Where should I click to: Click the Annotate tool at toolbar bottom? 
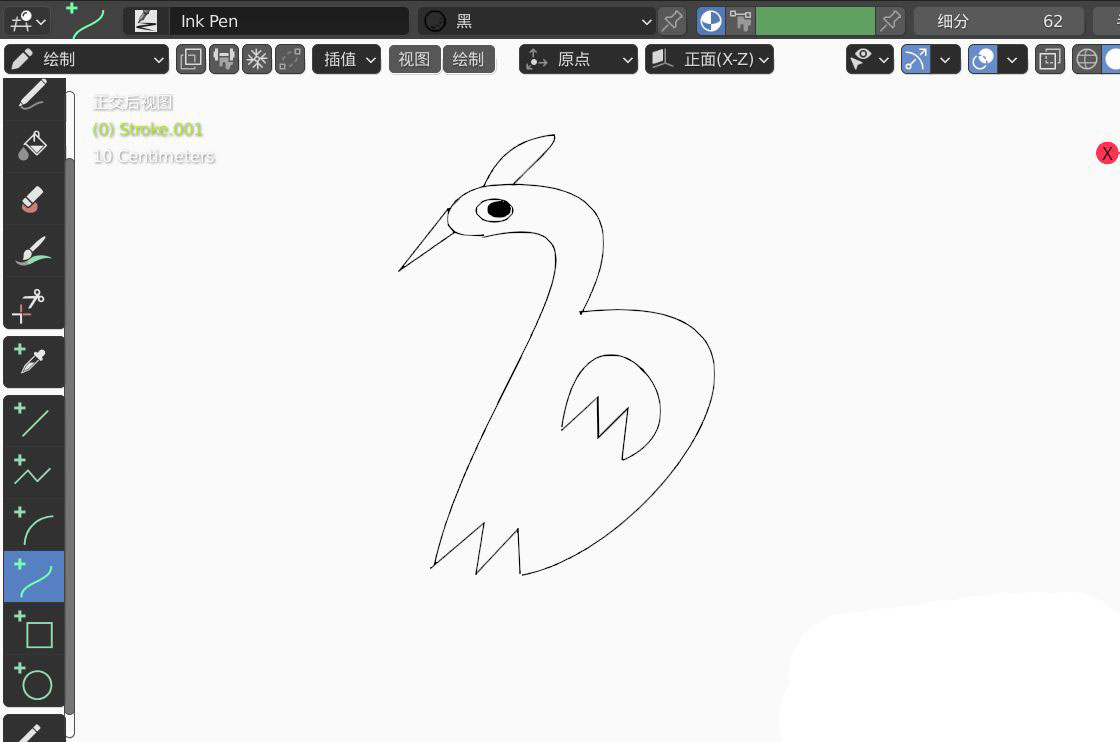[34, 728]
